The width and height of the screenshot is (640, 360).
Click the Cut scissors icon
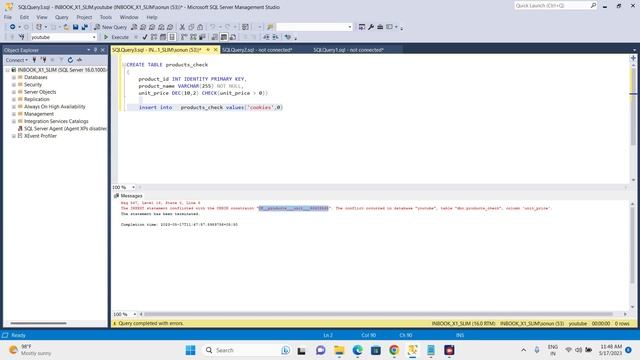[182, 27]
